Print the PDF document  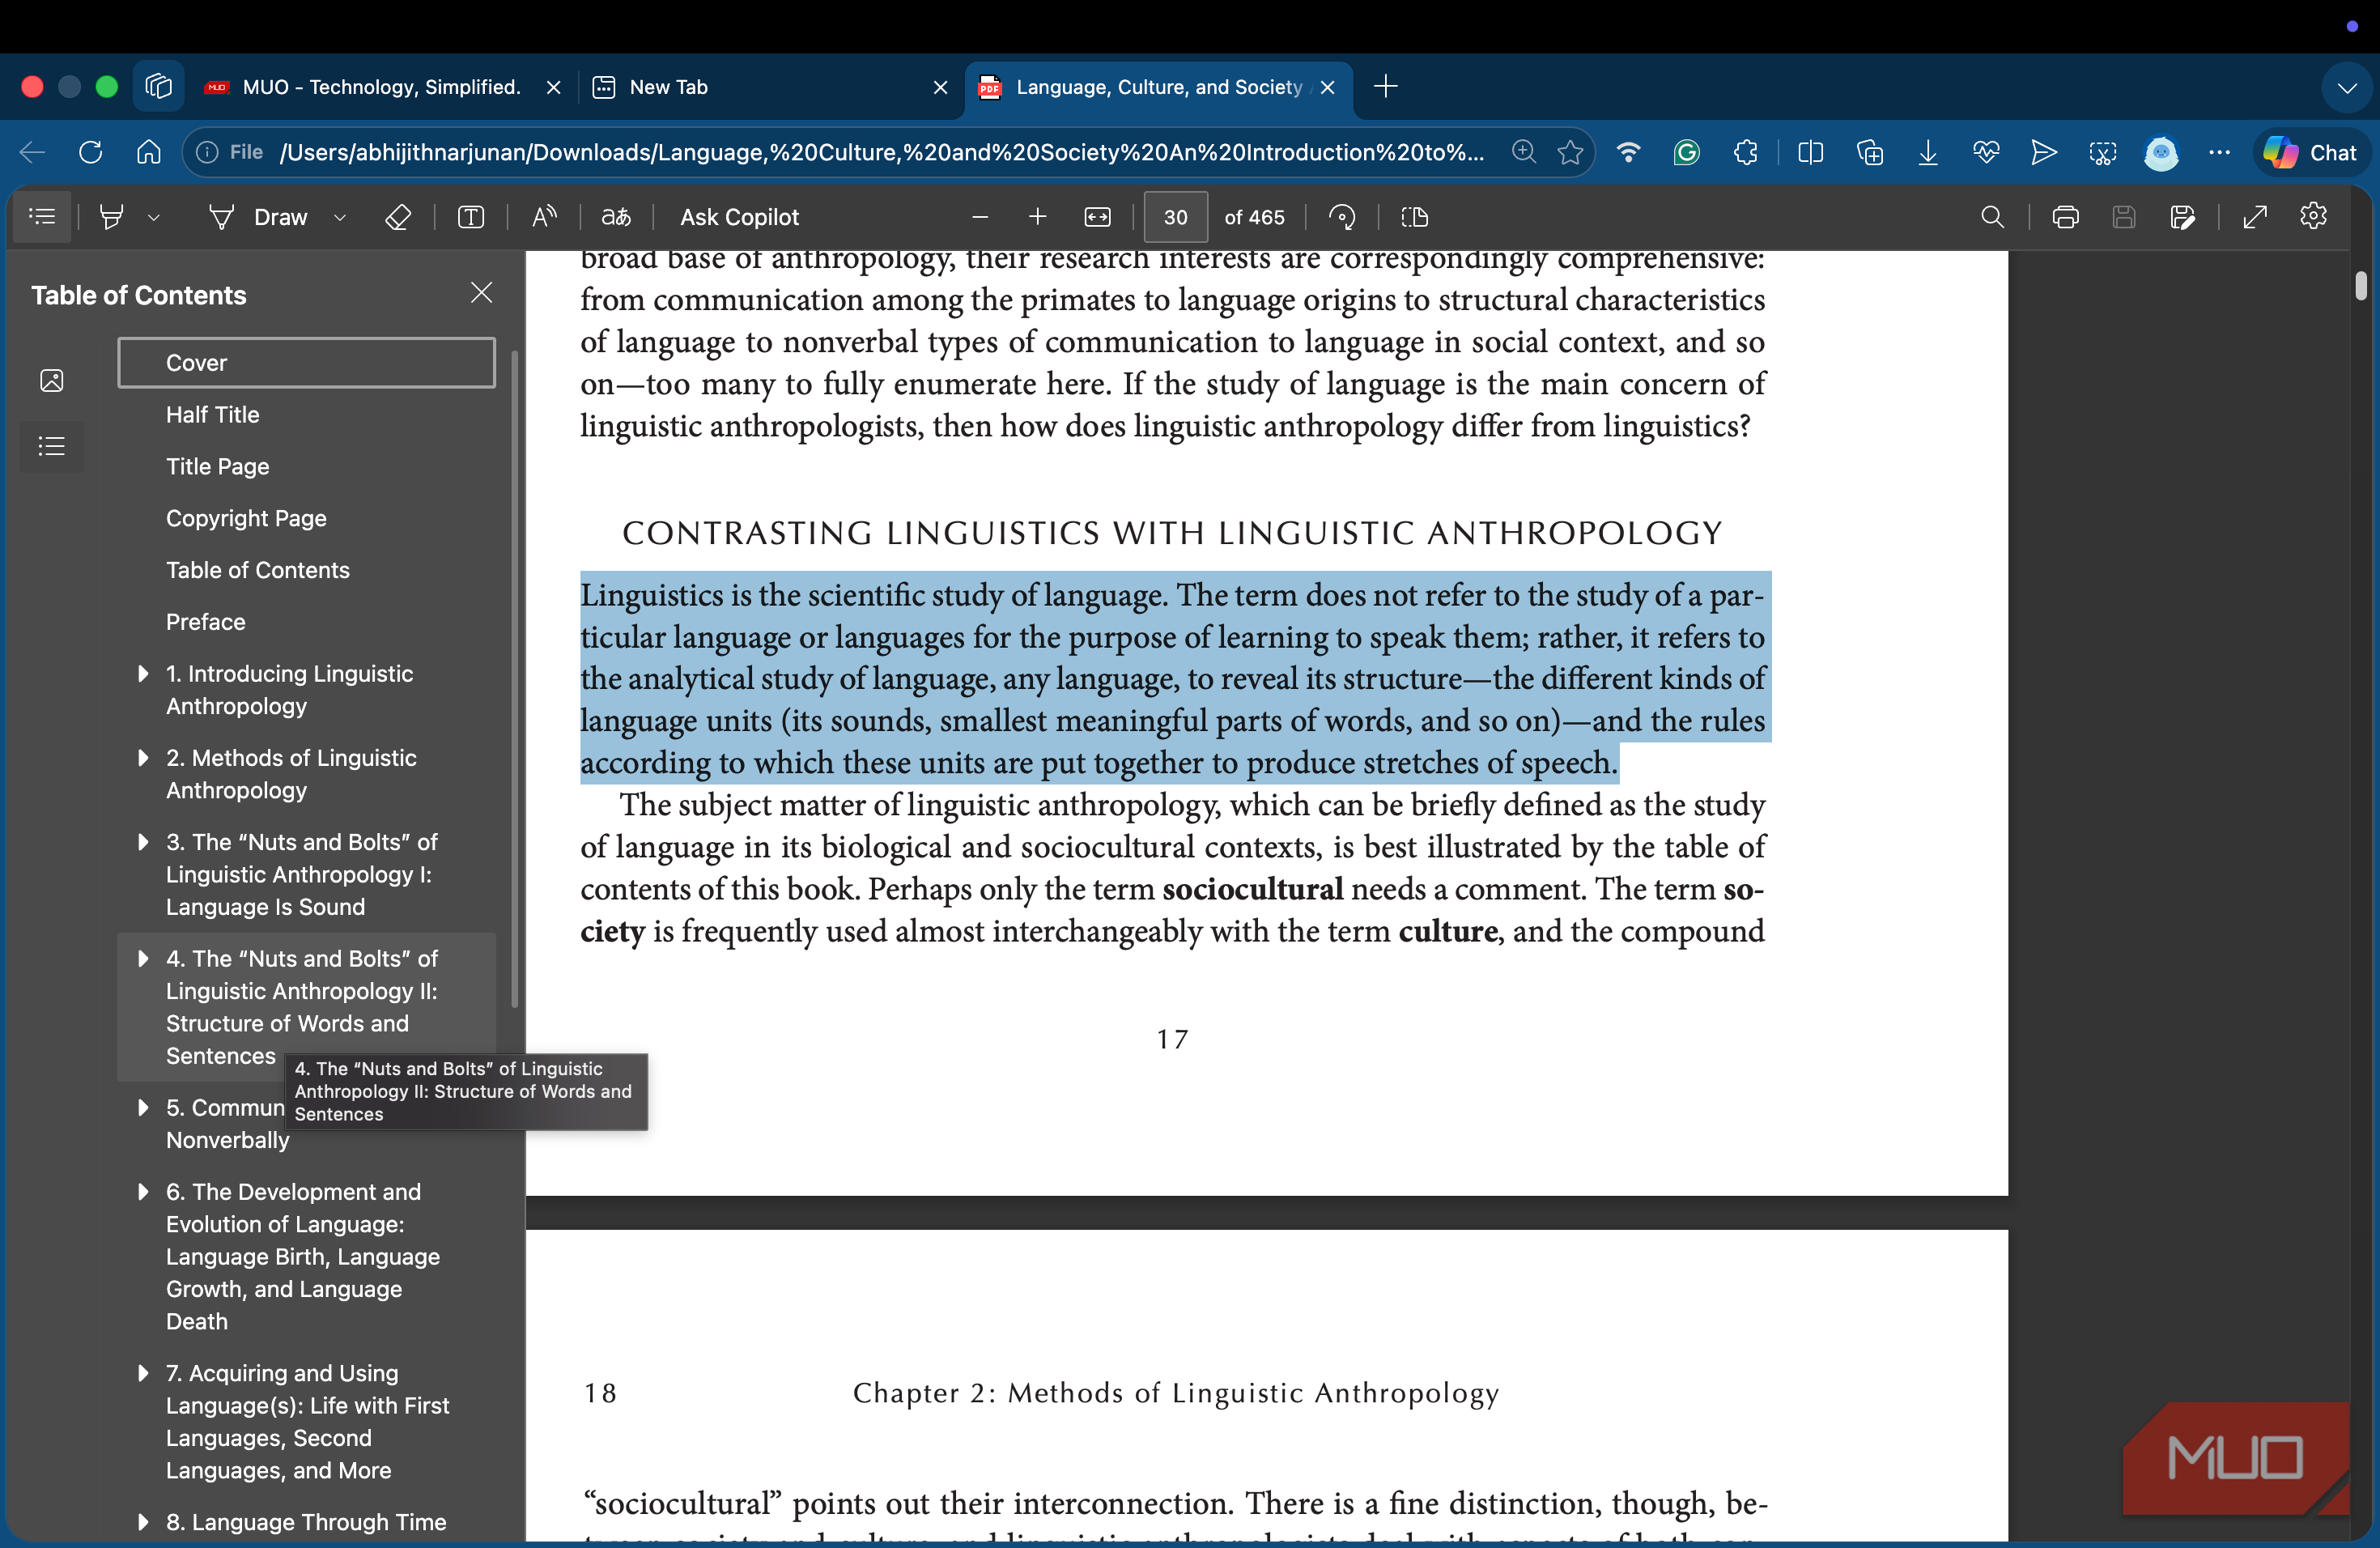point(2065,217)
